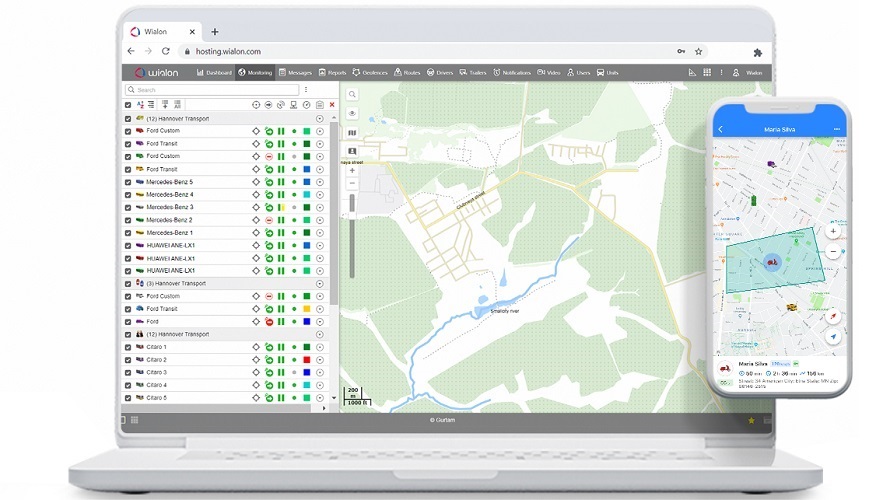Uncheck the Mercedes-Benz 5 checkbox
890x500 pixels.
pyautogui.click(x=127, y=182)
